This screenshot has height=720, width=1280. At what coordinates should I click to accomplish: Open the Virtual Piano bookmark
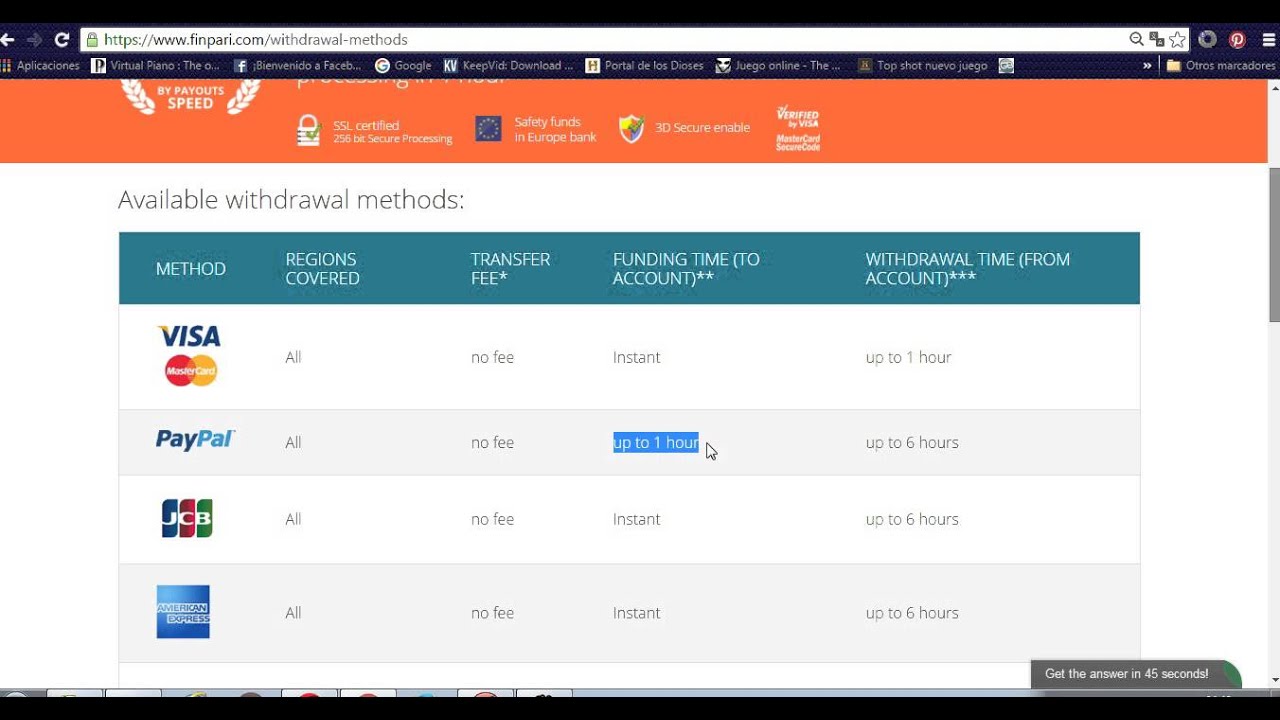(x=155, y=66)
